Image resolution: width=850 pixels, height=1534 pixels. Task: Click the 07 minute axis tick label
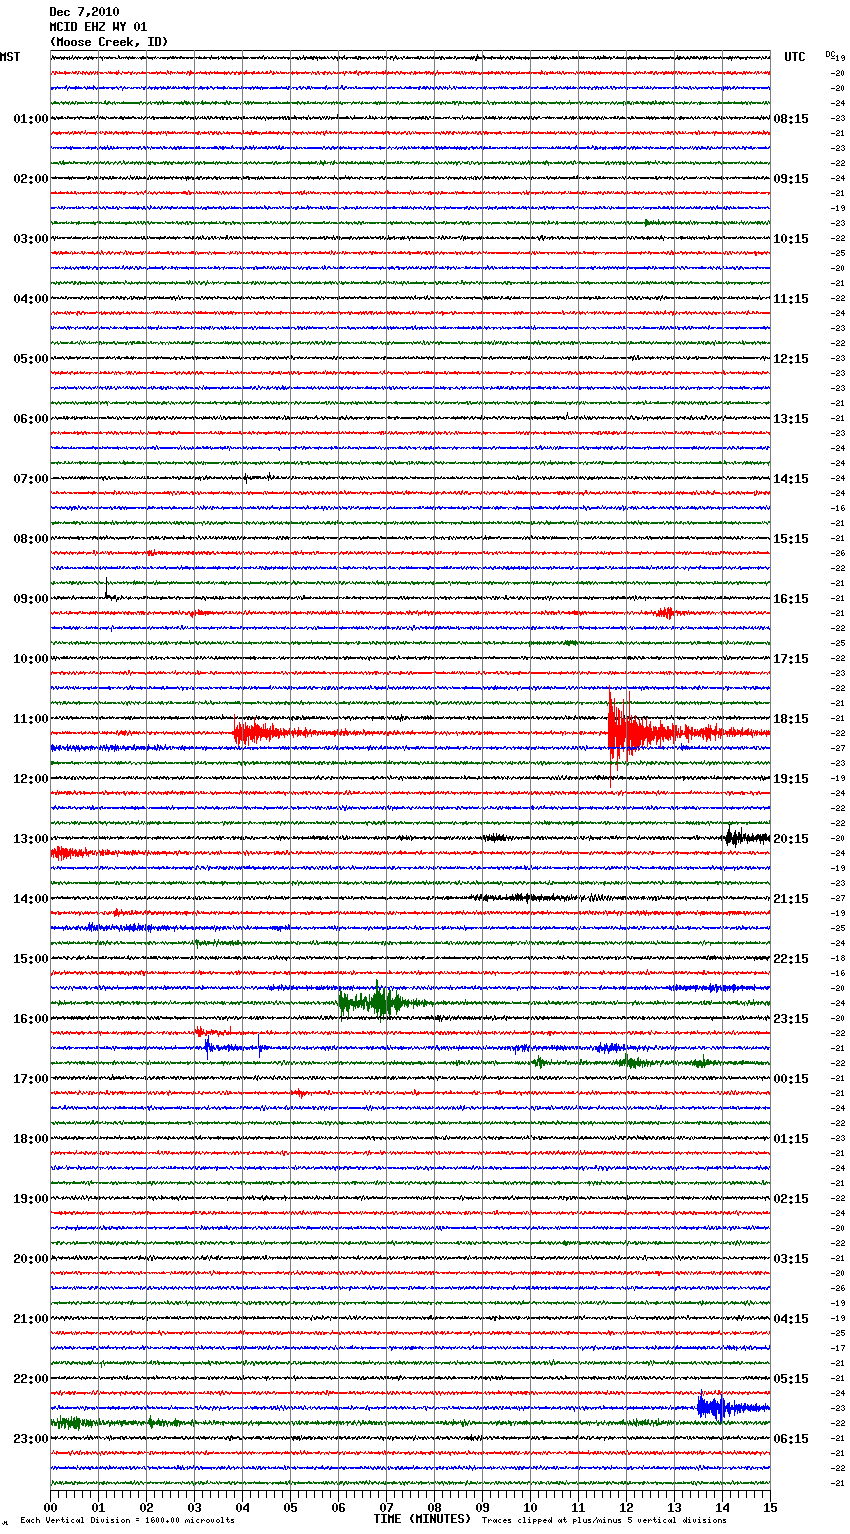387,1507
